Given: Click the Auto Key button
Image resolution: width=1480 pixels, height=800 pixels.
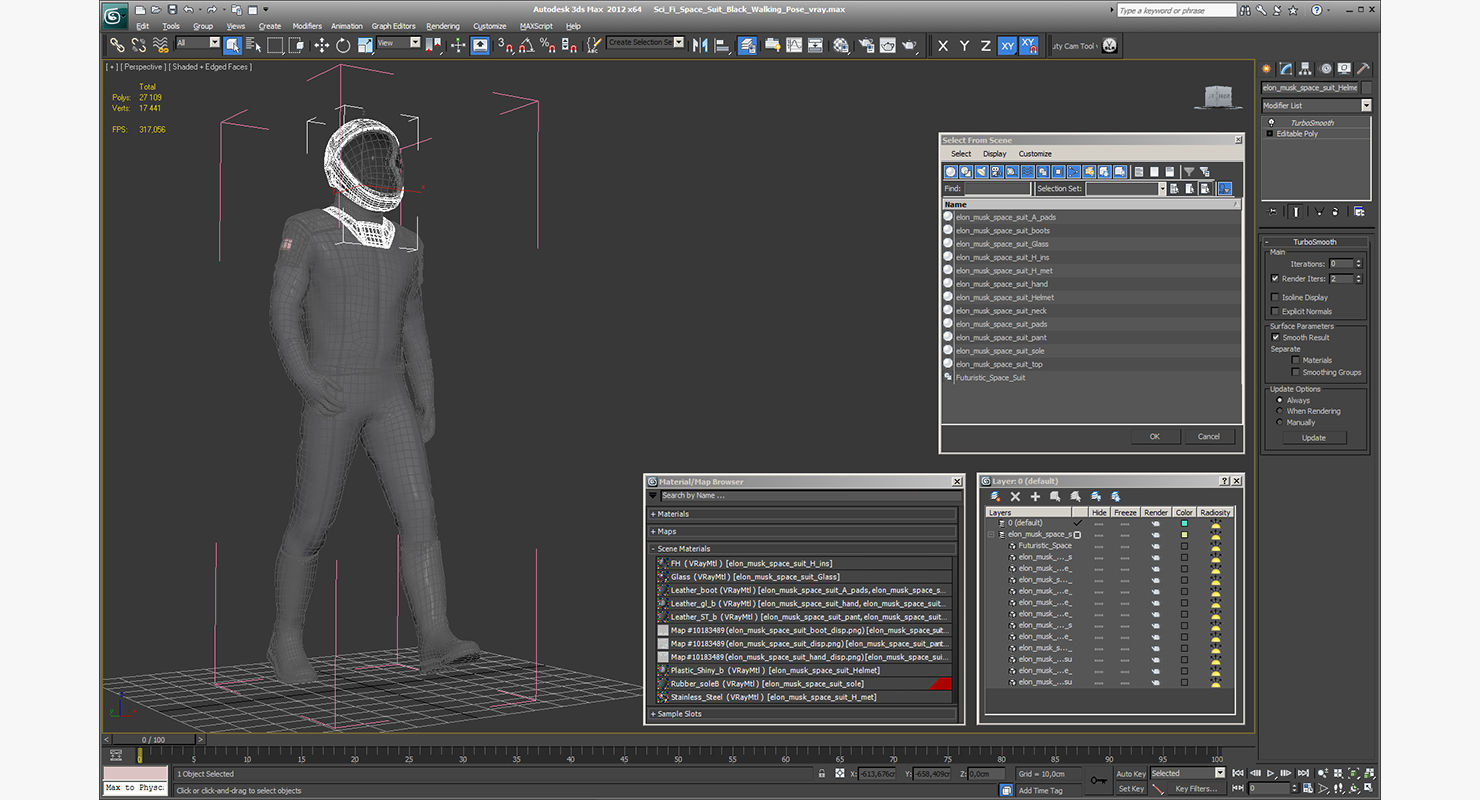Looking at the screenshot, I should tap(1130, 774).
